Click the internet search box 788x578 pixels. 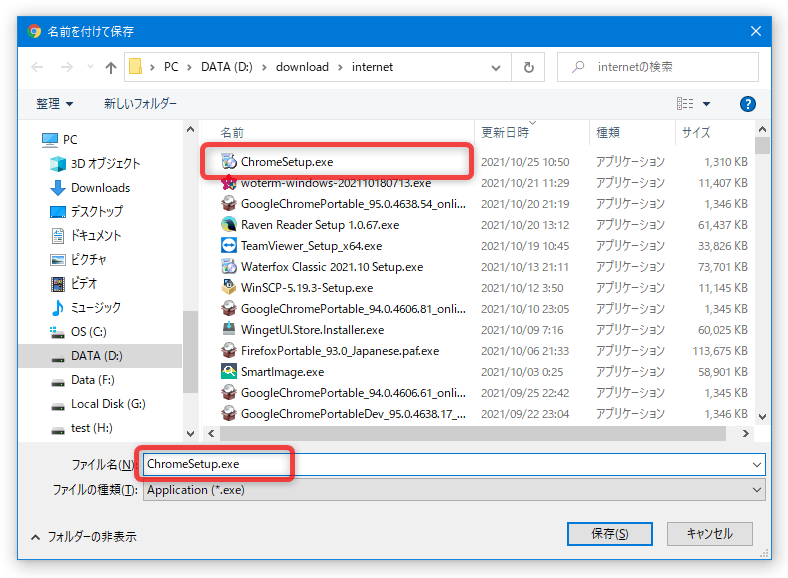657,67
